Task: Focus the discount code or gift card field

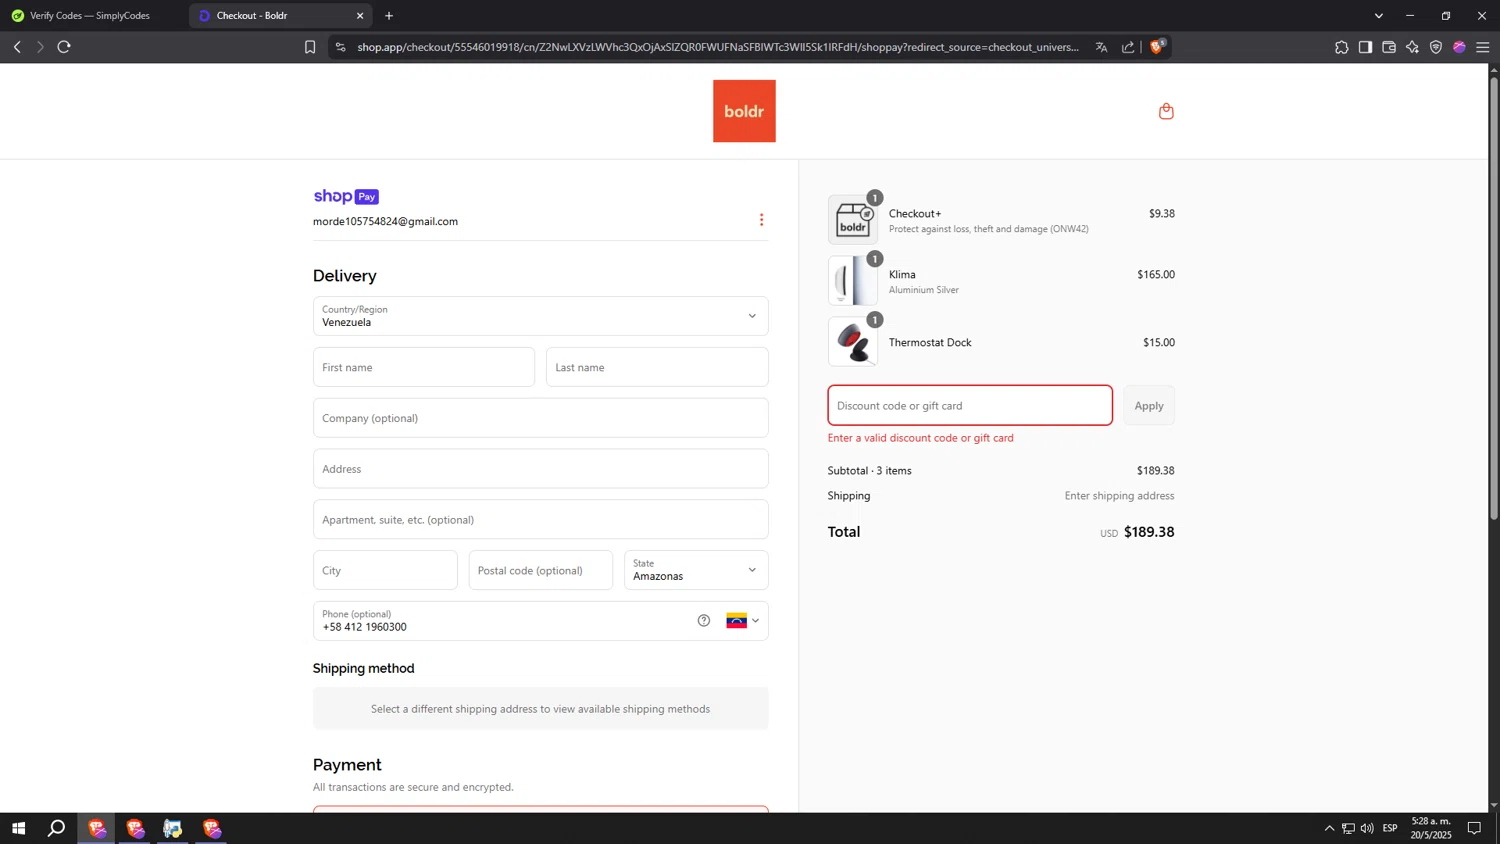Action: coord(970,406)
